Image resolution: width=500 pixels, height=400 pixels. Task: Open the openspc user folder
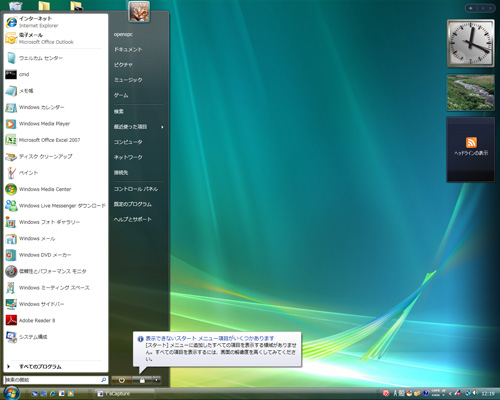coord(138,34)
